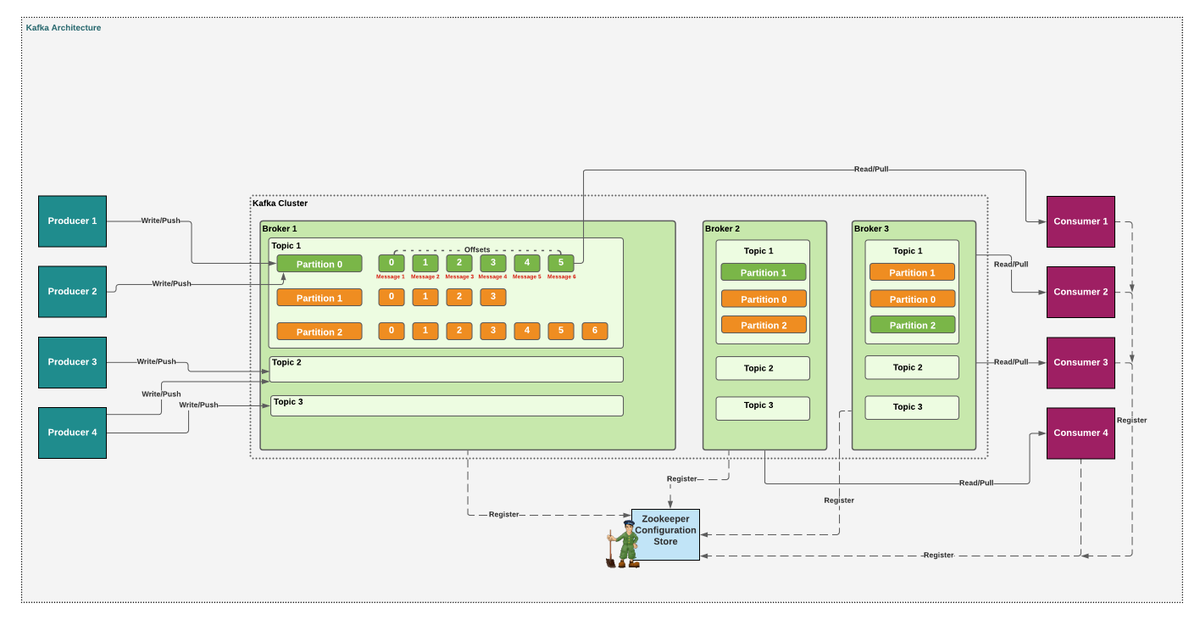Select orange Partition 1 in Broker 3
The image size is (1200, 620).
(912, 272)
